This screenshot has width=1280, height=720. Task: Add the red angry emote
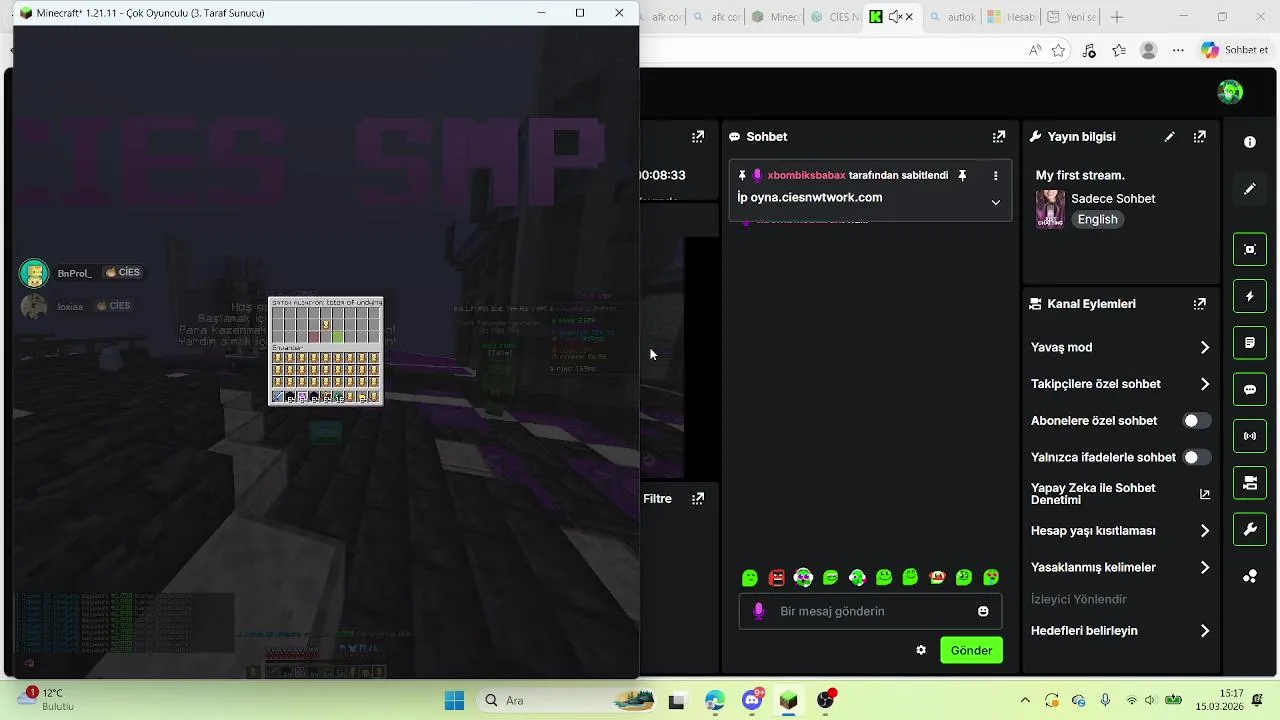pos(777,577)
